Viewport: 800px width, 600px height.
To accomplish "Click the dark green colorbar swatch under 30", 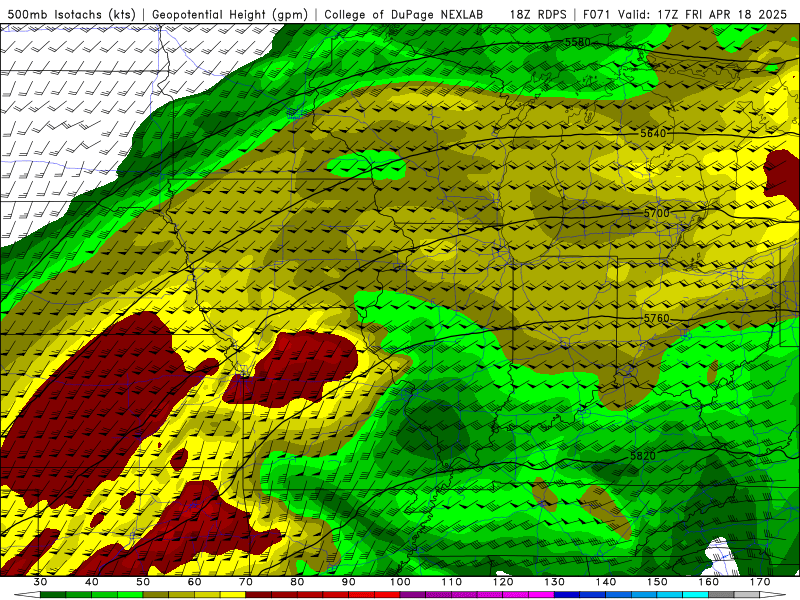I will click(x=53, y=595).
